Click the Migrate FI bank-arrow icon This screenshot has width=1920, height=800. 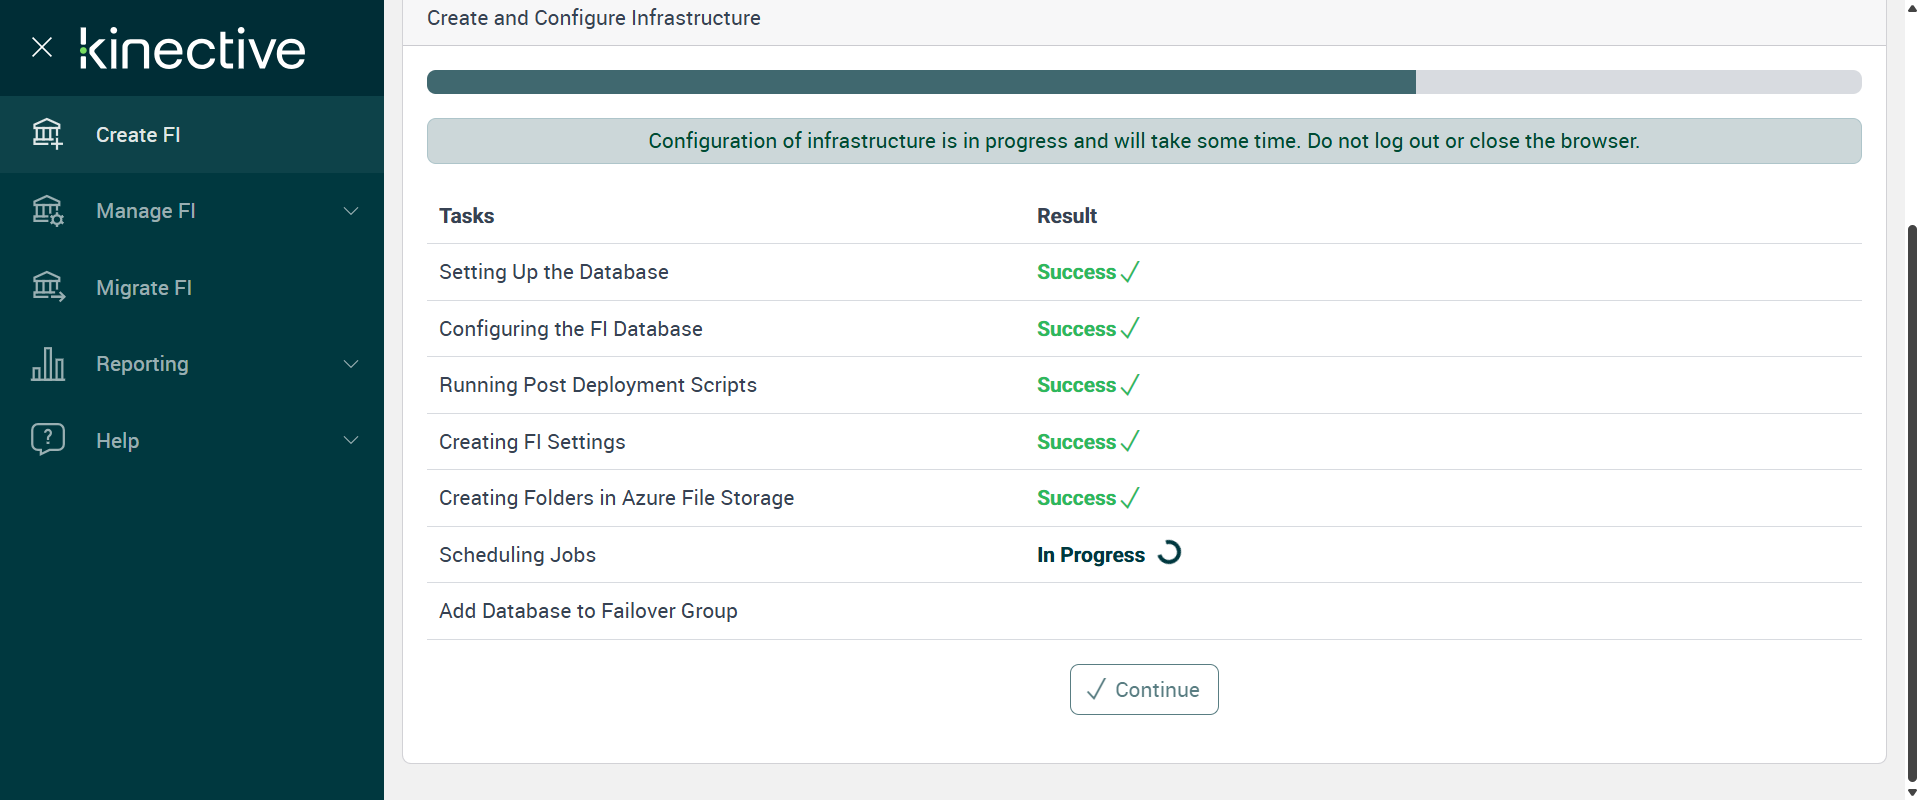(47, 288)
